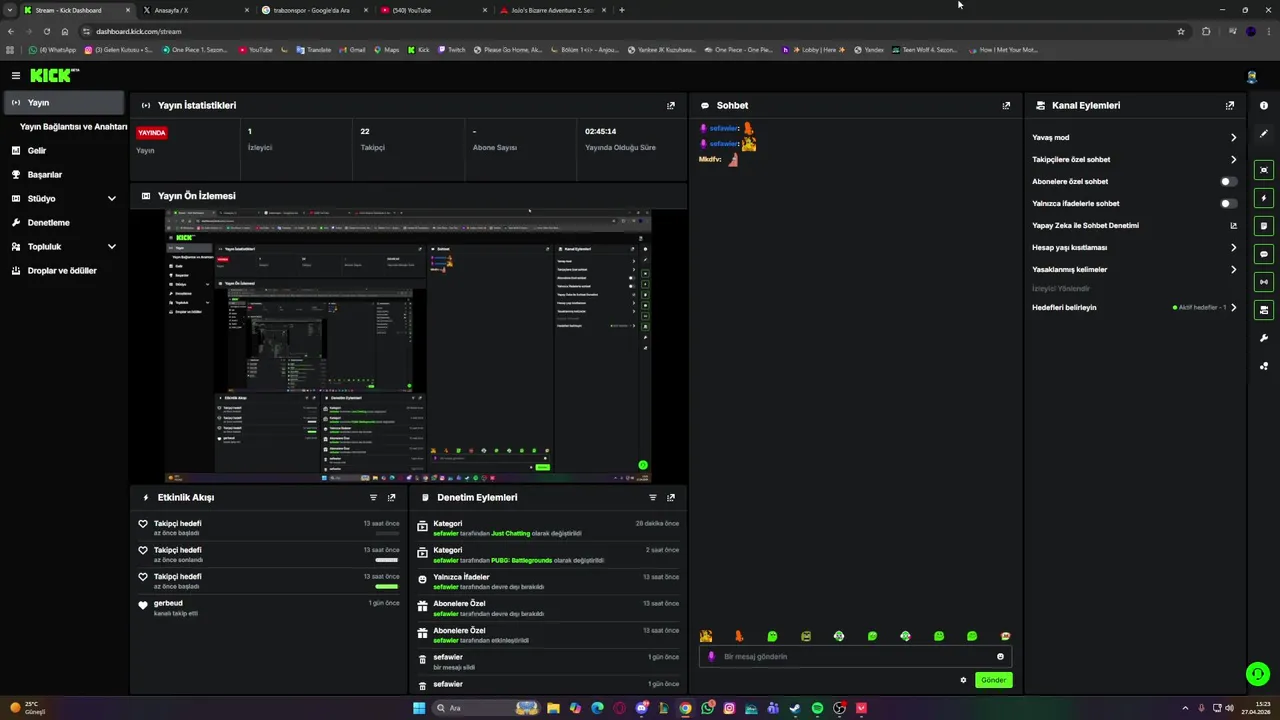The width and height of the screenshot is (1280, 720).
Task: Open Droplar ve ödüller in sidebar
Action: tap(64, 271)
